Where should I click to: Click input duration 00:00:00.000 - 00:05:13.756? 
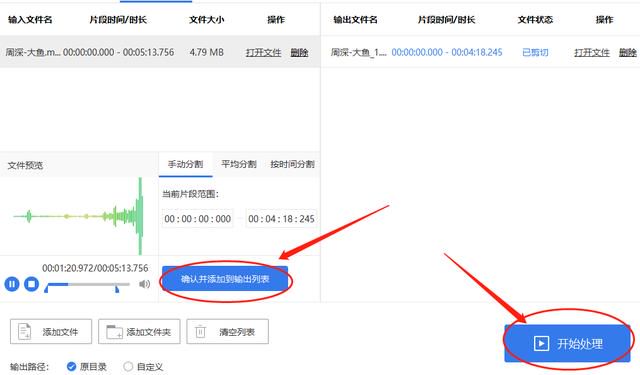pyautogui.click(x=118, y=52)
